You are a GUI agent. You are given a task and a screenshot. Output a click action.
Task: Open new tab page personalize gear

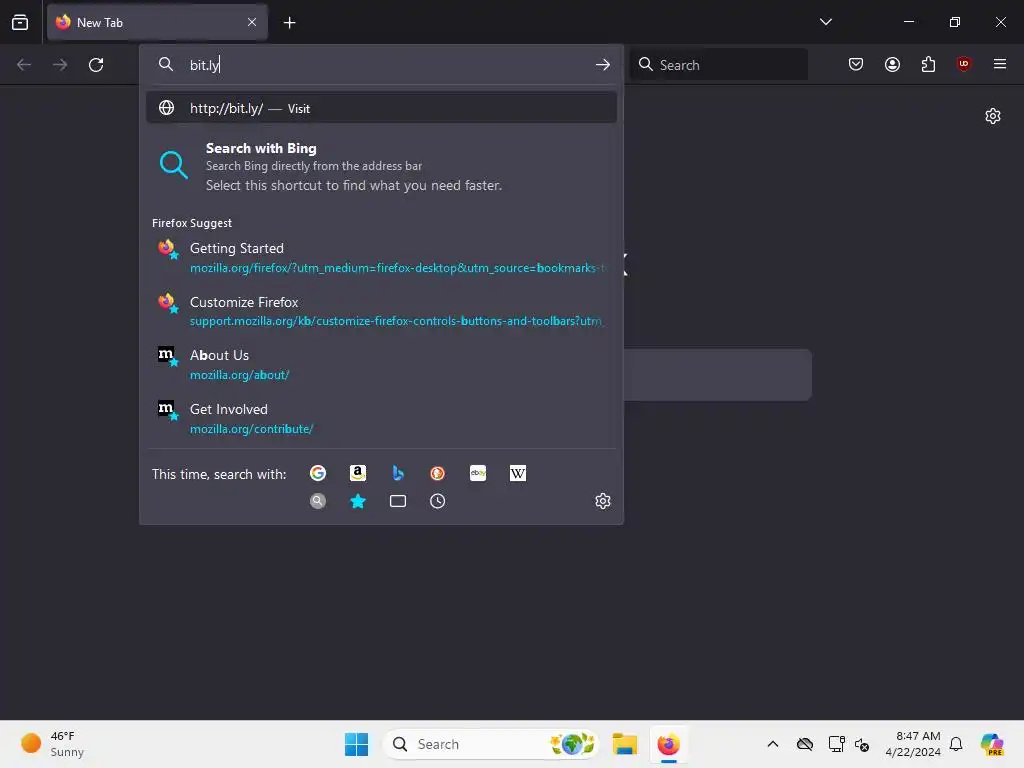tap(993, 116)
